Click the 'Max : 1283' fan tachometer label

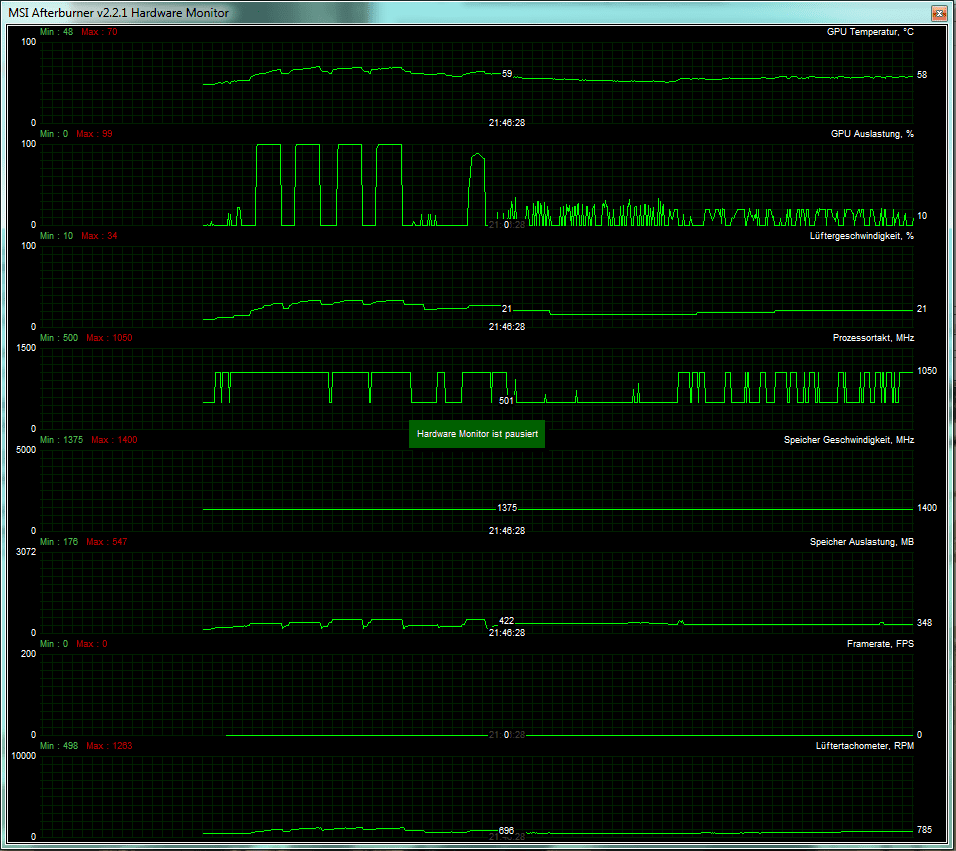(x=109, y=746)
